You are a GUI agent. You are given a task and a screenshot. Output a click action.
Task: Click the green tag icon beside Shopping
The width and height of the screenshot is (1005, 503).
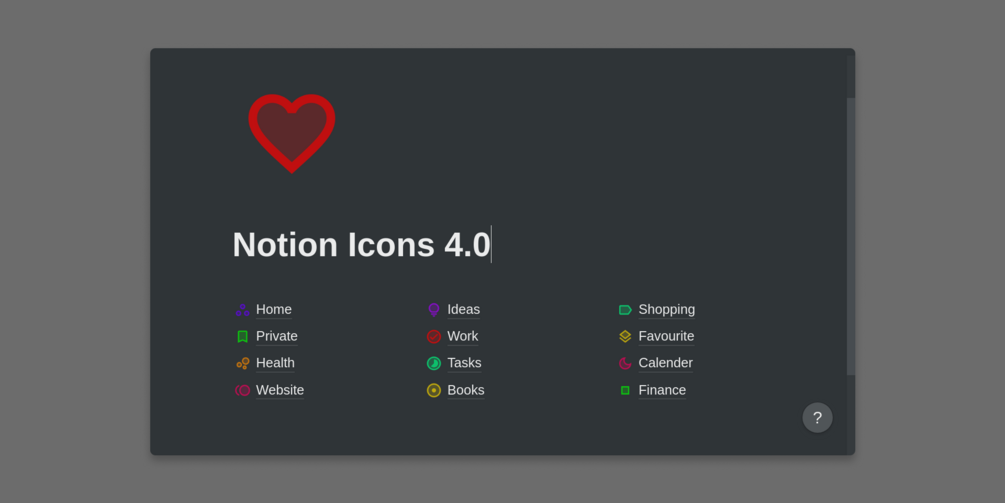tap(625, 310)
